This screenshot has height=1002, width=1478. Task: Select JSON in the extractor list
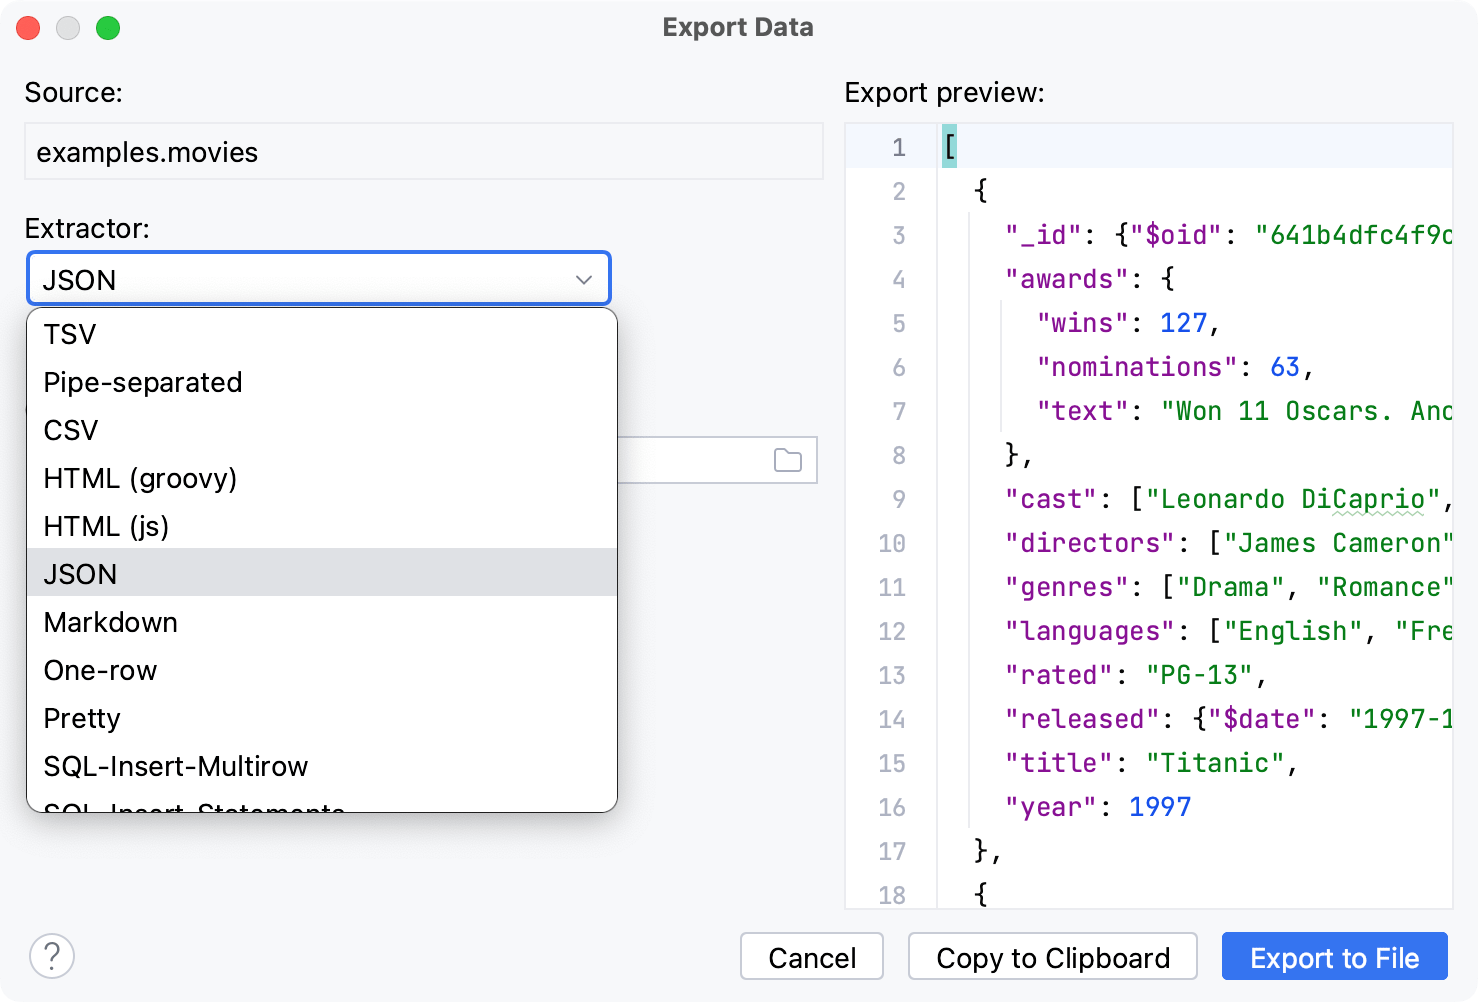point(79,573)
